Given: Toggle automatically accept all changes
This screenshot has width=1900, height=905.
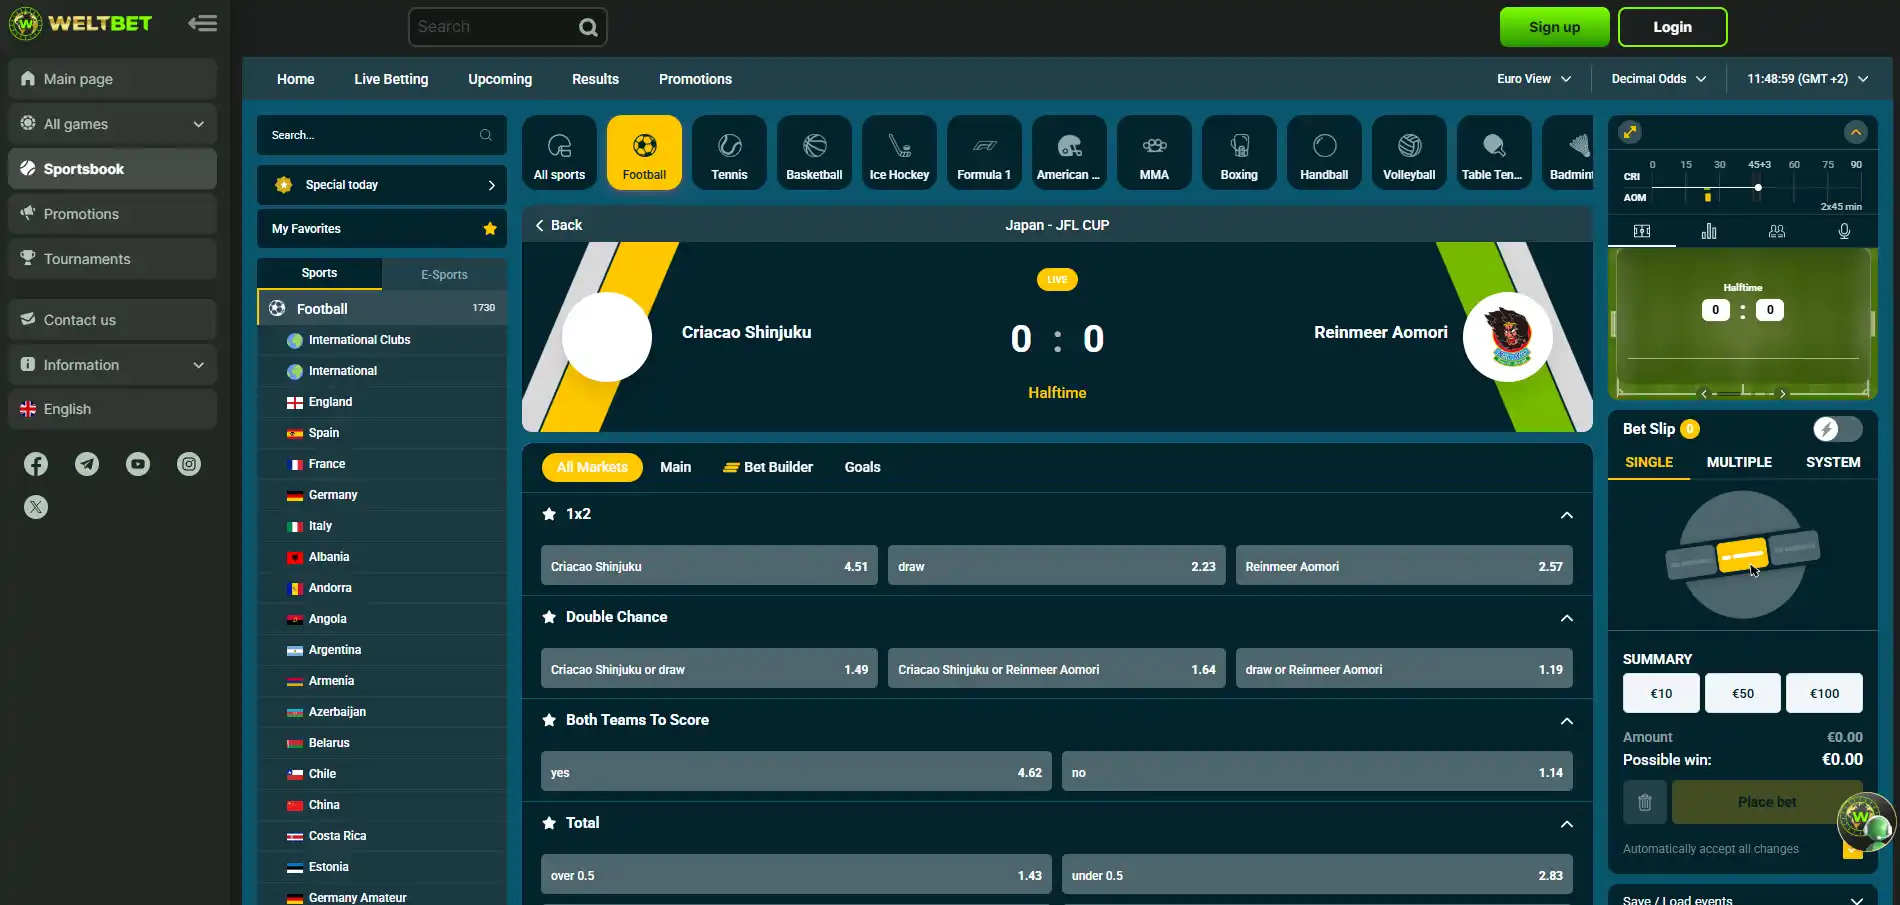Looking at the screenshot, I should [1852, 849].
